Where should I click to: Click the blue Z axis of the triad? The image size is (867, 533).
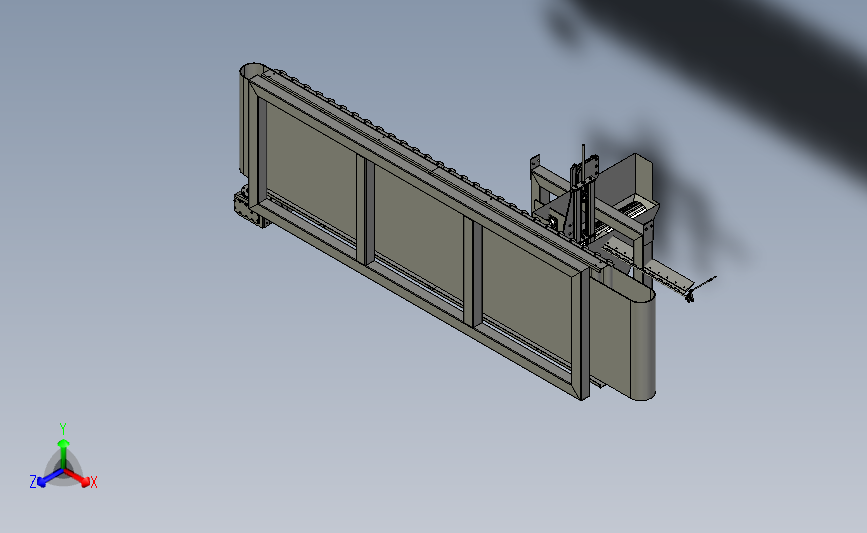[x=50, y=478]
